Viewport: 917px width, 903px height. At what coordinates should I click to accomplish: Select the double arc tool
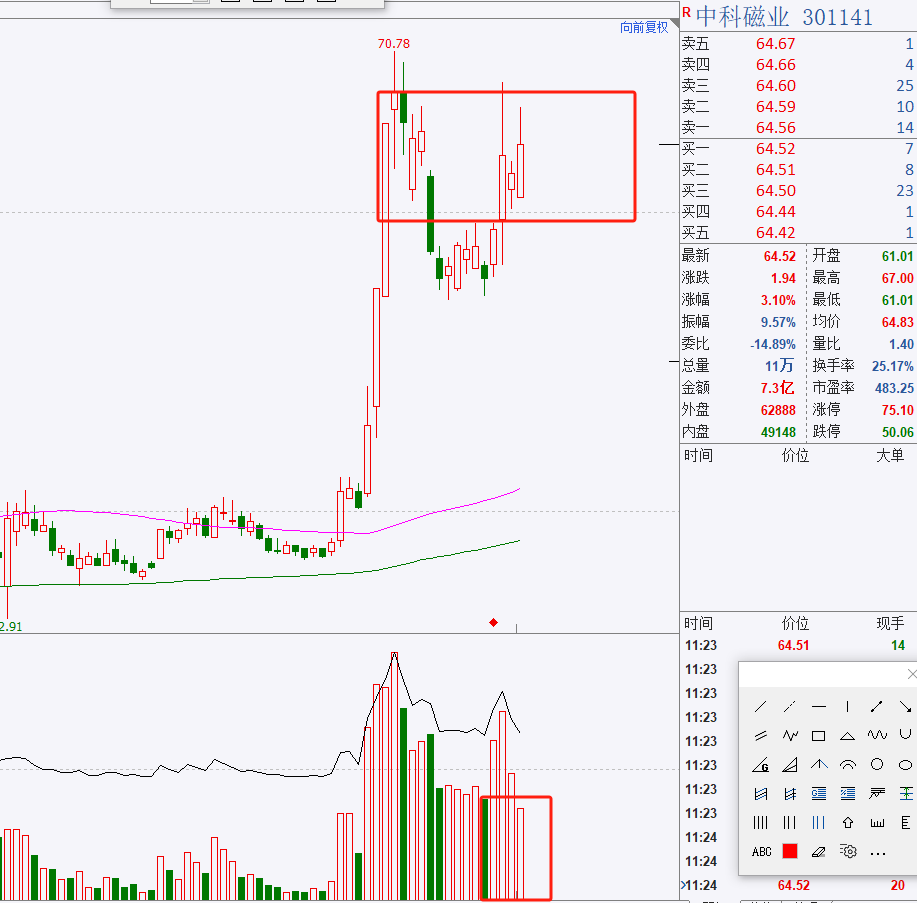(847, 764)
